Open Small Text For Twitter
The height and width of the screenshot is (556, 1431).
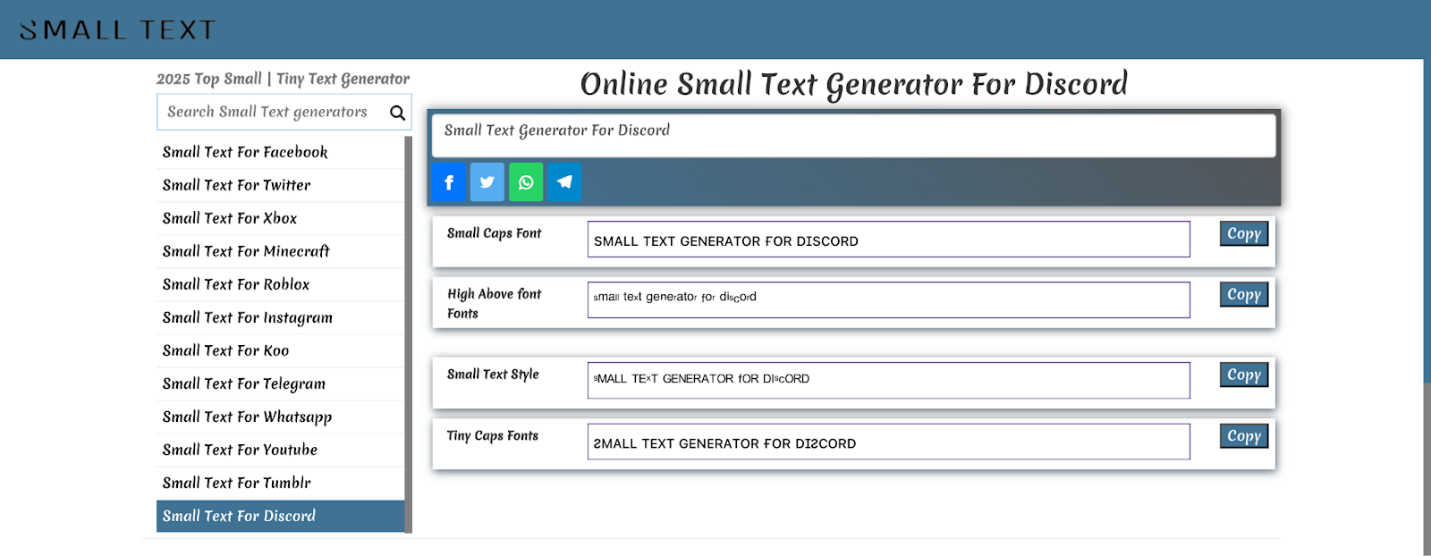click(x=280, y=185)
